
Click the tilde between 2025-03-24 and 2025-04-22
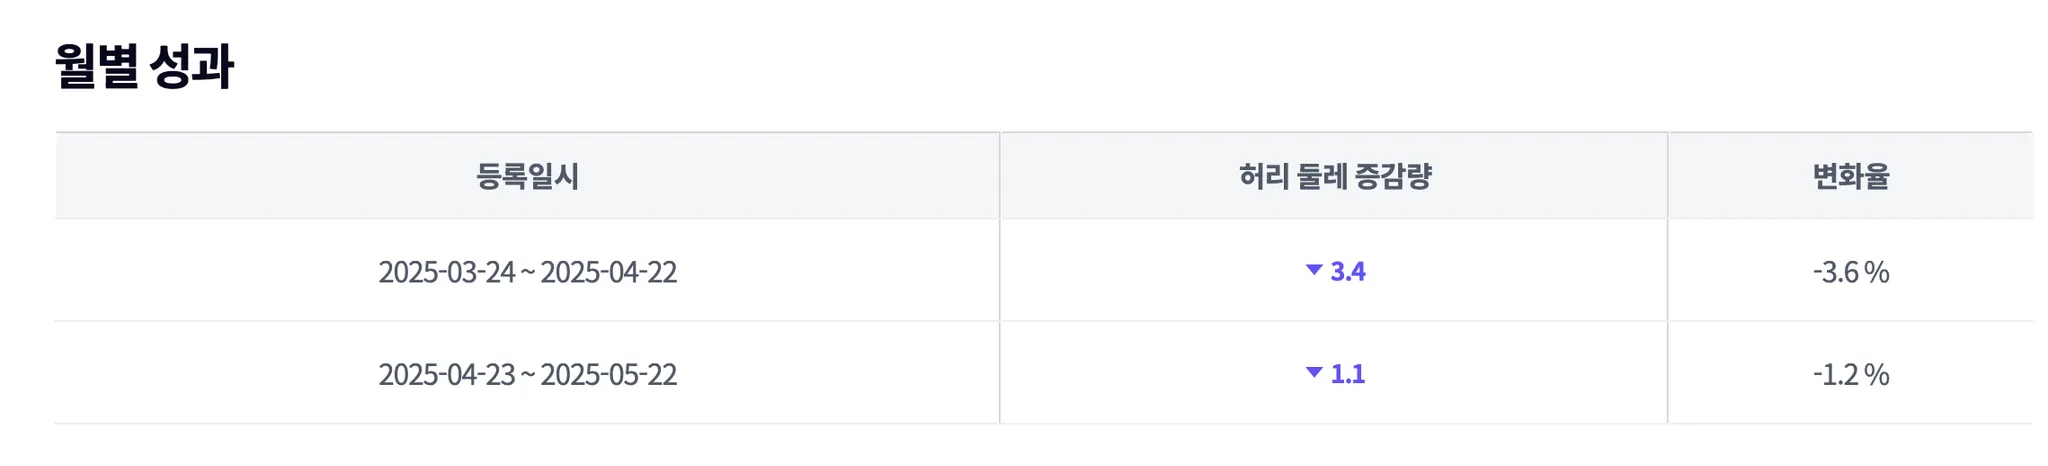click(x=528, y=273)
